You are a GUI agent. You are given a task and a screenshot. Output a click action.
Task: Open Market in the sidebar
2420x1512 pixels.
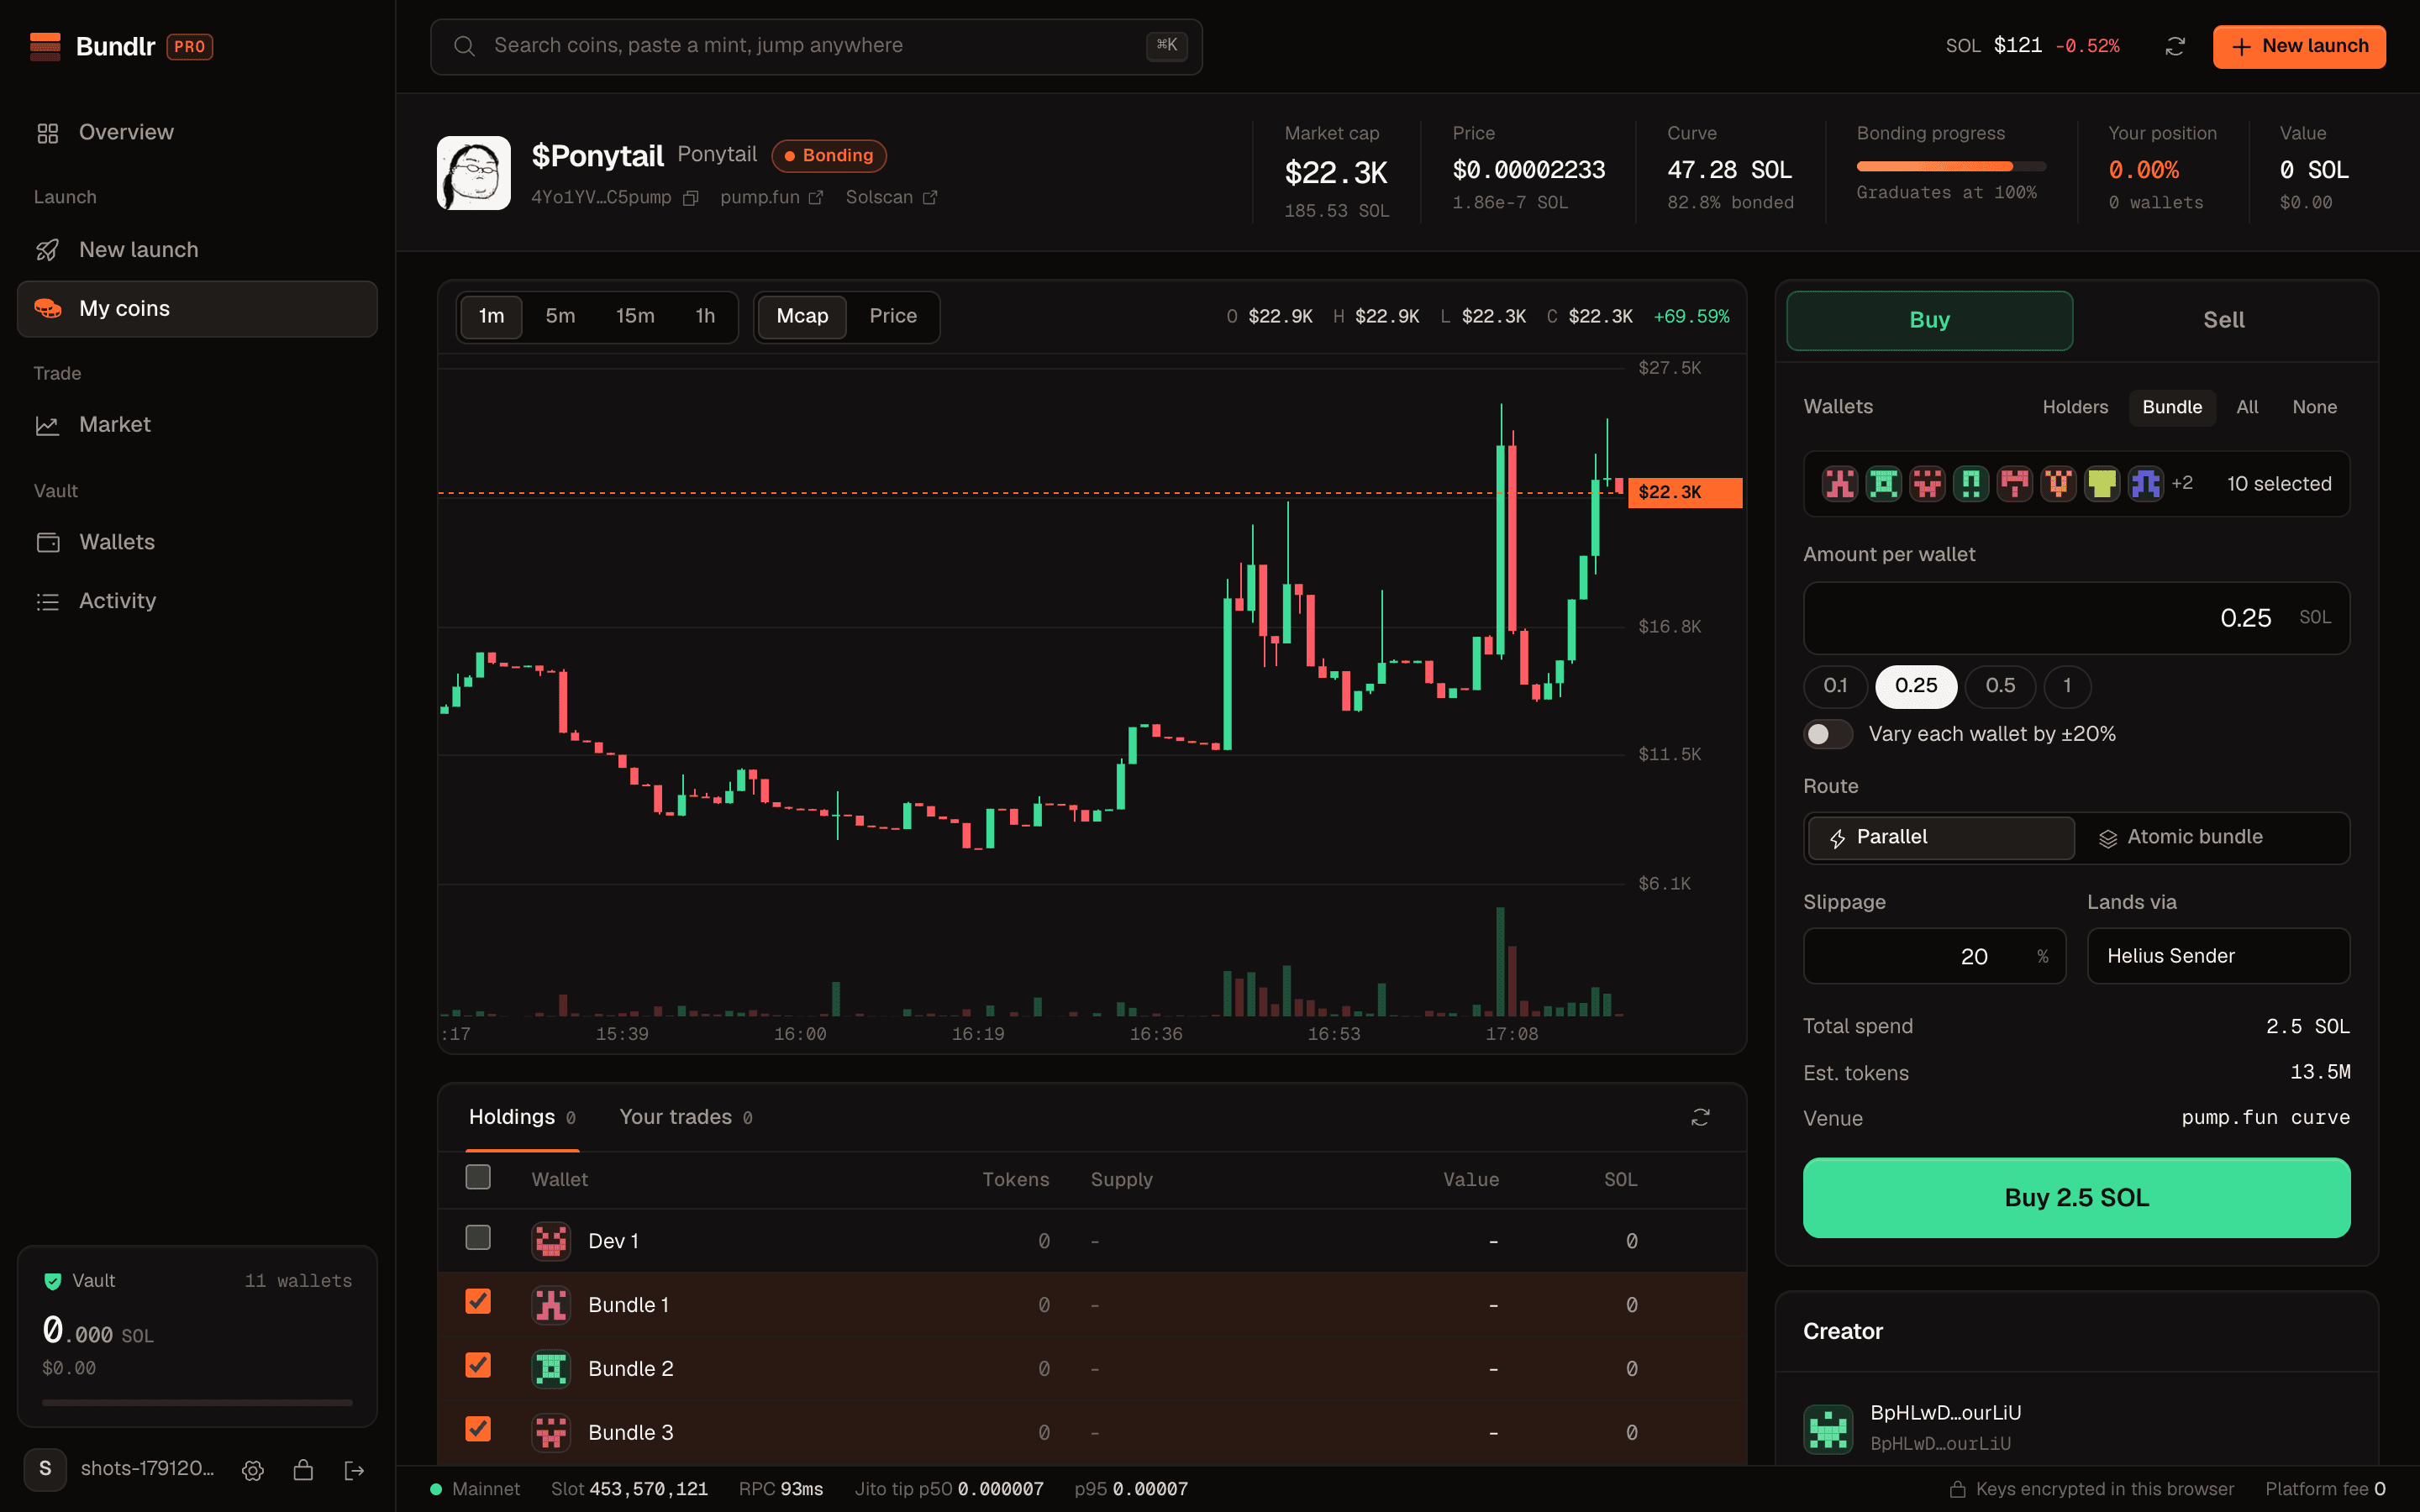(197, 425)
